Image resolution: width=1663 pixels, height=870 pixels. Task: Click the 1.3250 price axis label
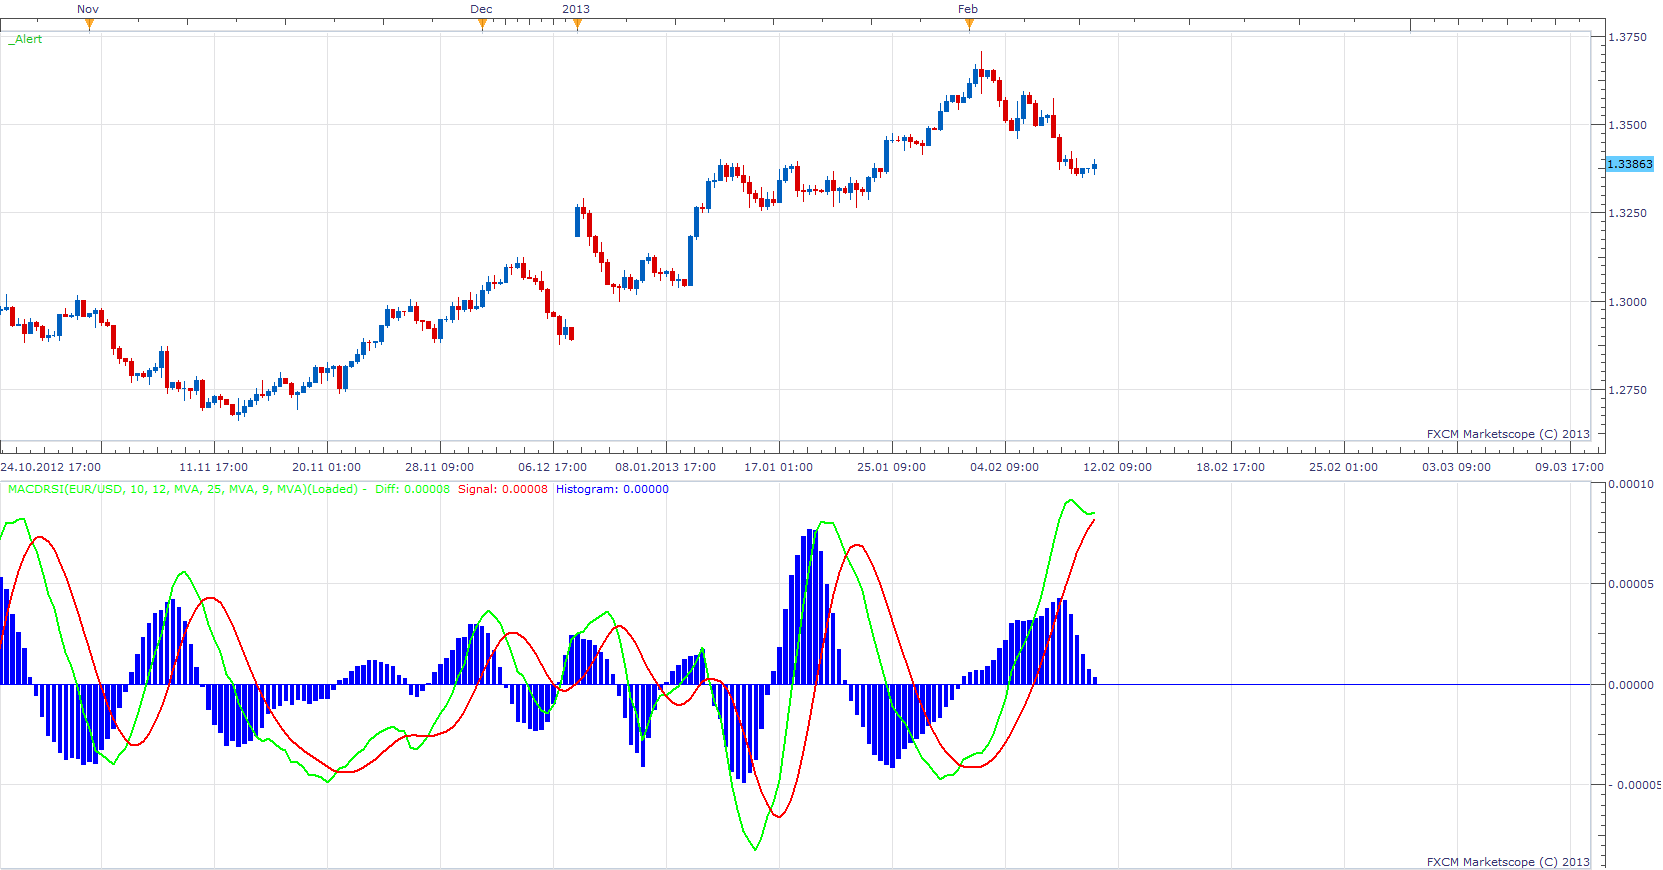[1627, 213]
